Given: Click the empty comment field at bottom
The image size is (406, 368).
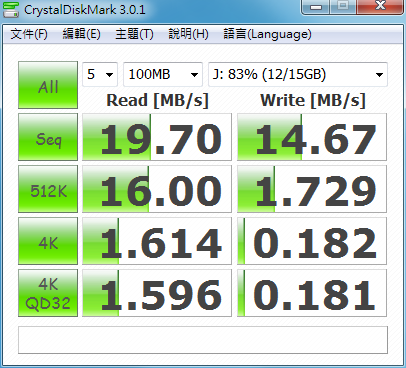Looking at the screenshot, I should [203, 340].
